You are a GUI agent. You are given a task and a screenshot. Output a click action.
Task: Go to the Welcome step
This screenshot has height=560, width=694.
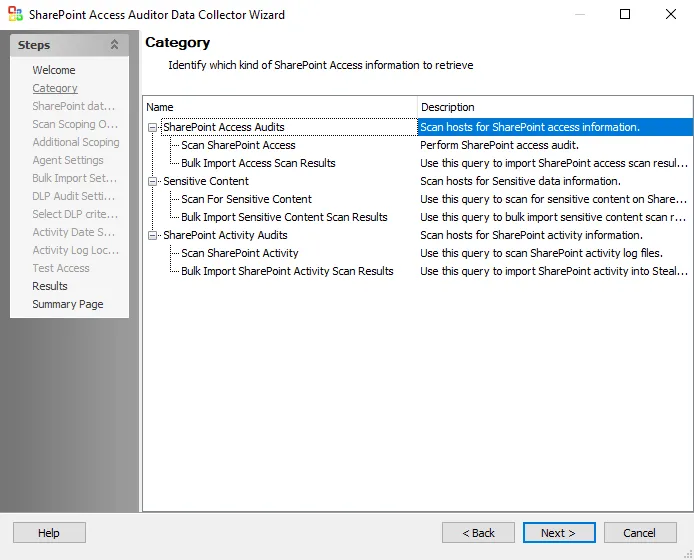tap(54, 70)
